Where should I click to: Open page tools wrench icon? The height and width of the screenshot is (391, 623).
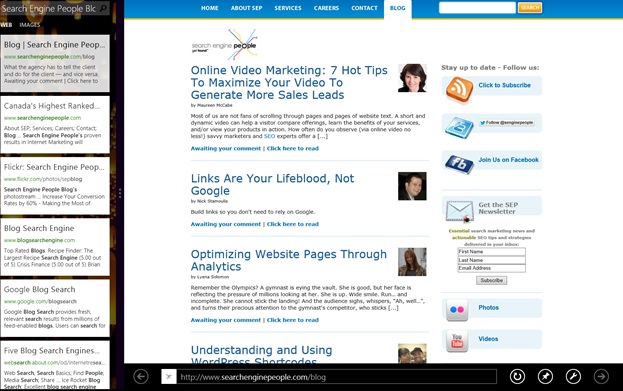click(x=573, y=376)
